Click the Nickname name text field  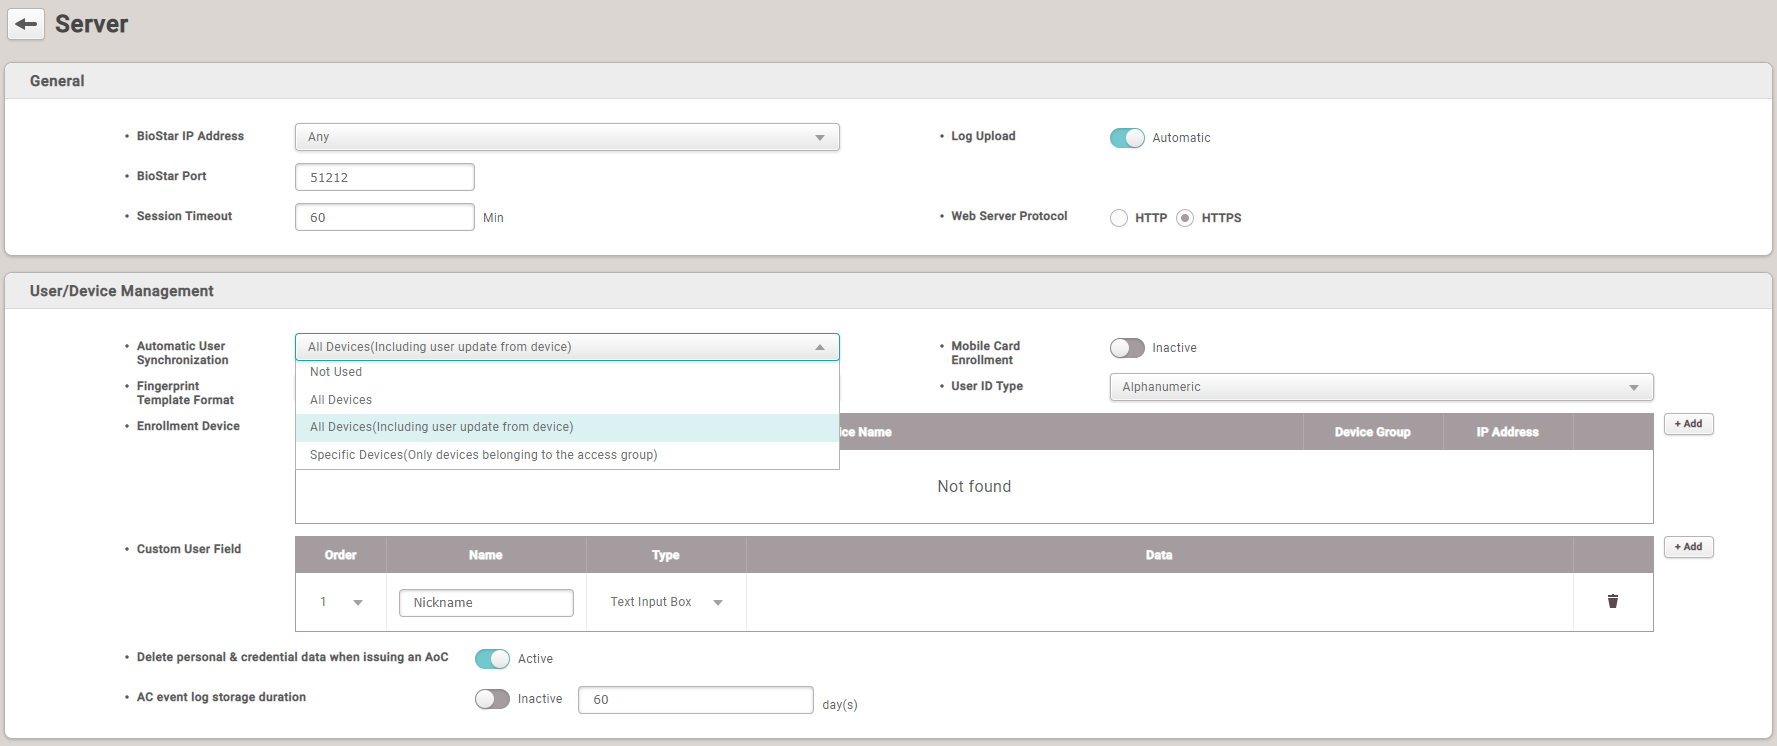[486, 603]
